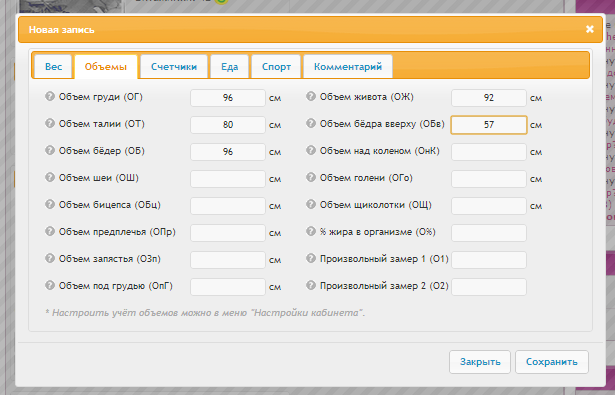
Task: Click the empty Объем щиколотки input field
Action: (489, 206)
